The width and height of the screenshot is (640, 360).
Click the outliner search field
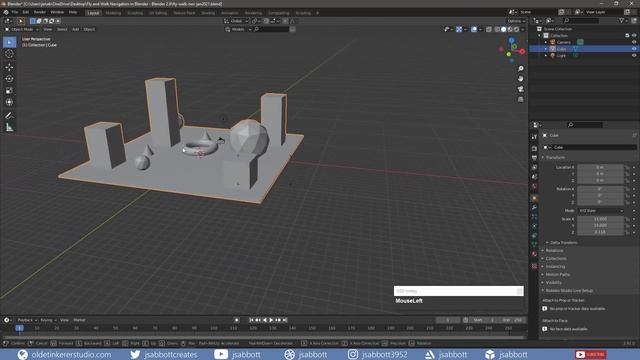tap(581, 21)
